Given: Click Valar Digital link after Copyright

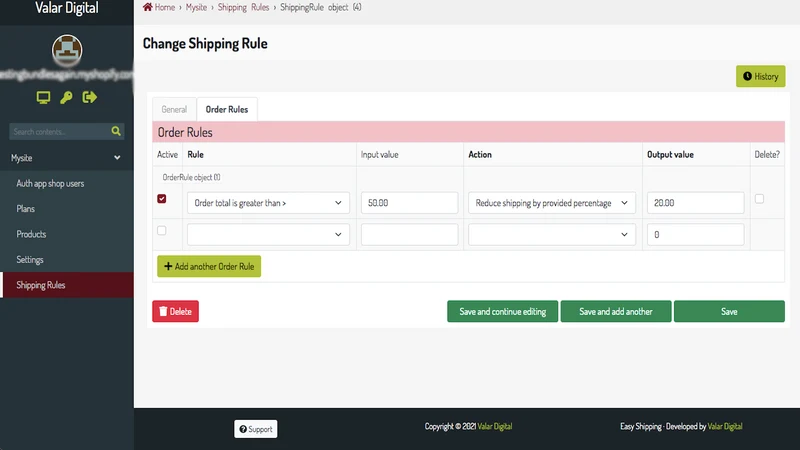Looking at the screenshot, I should tap(495, 426).
